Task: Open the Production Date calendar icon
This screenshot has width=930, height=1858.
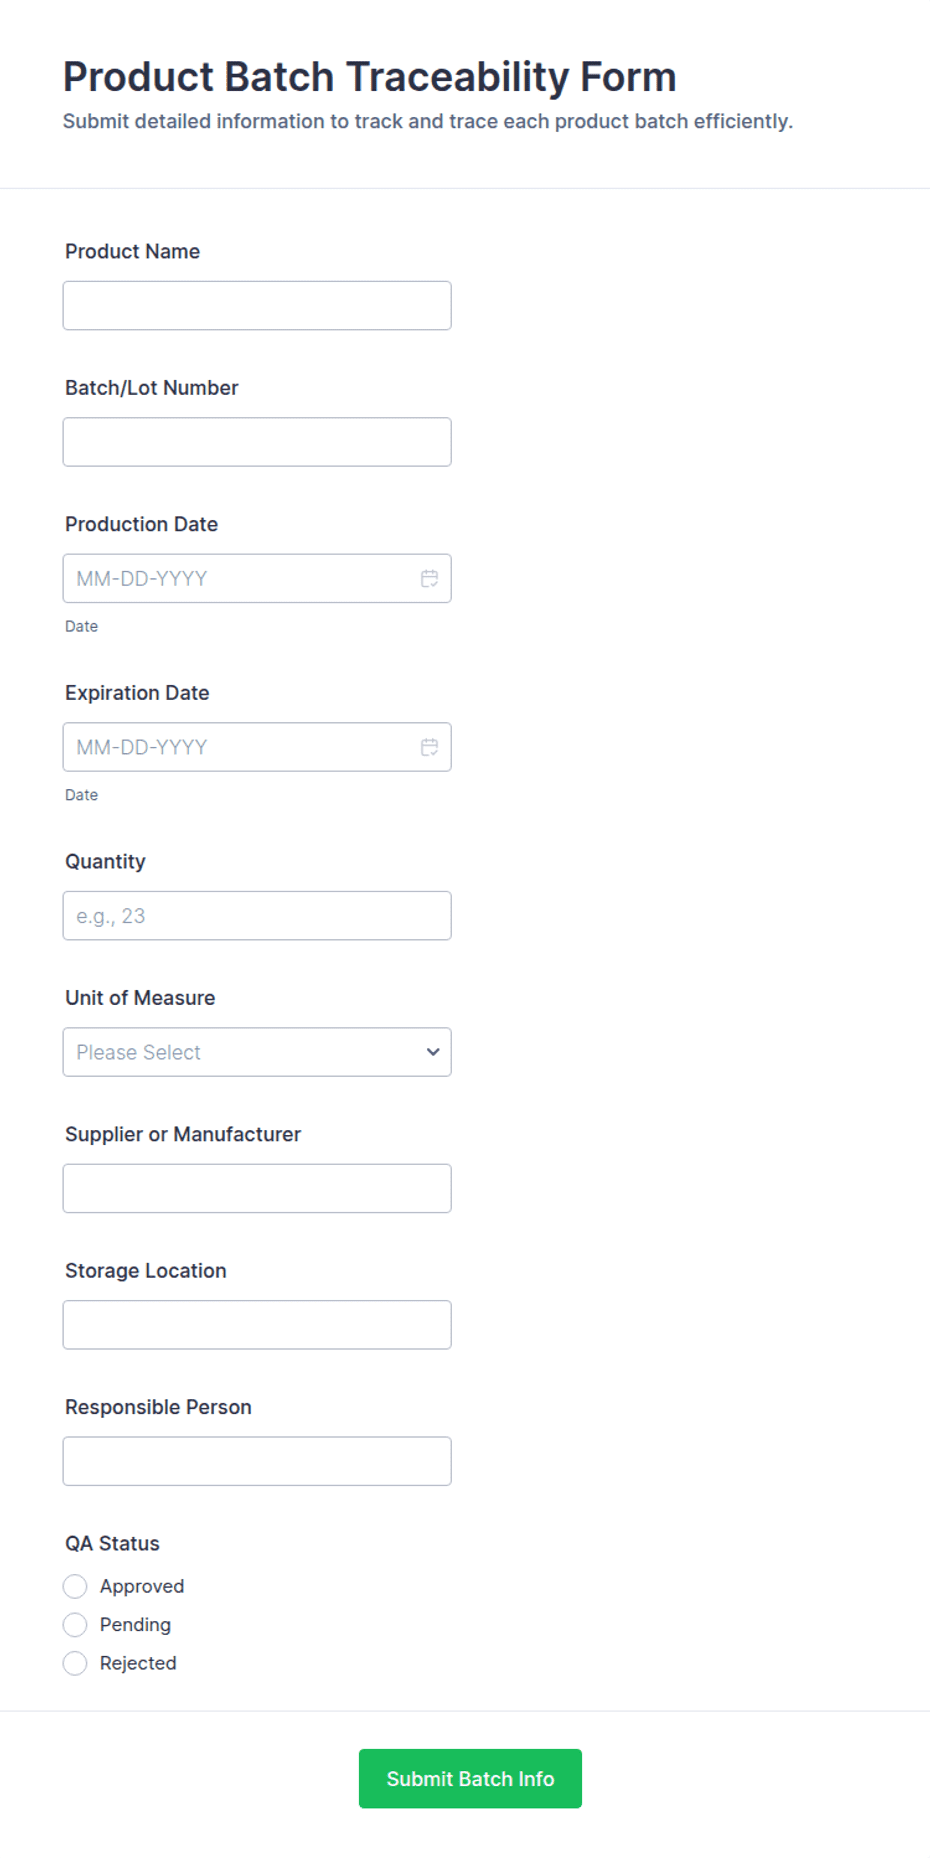Action: click(x=429, y=578)
